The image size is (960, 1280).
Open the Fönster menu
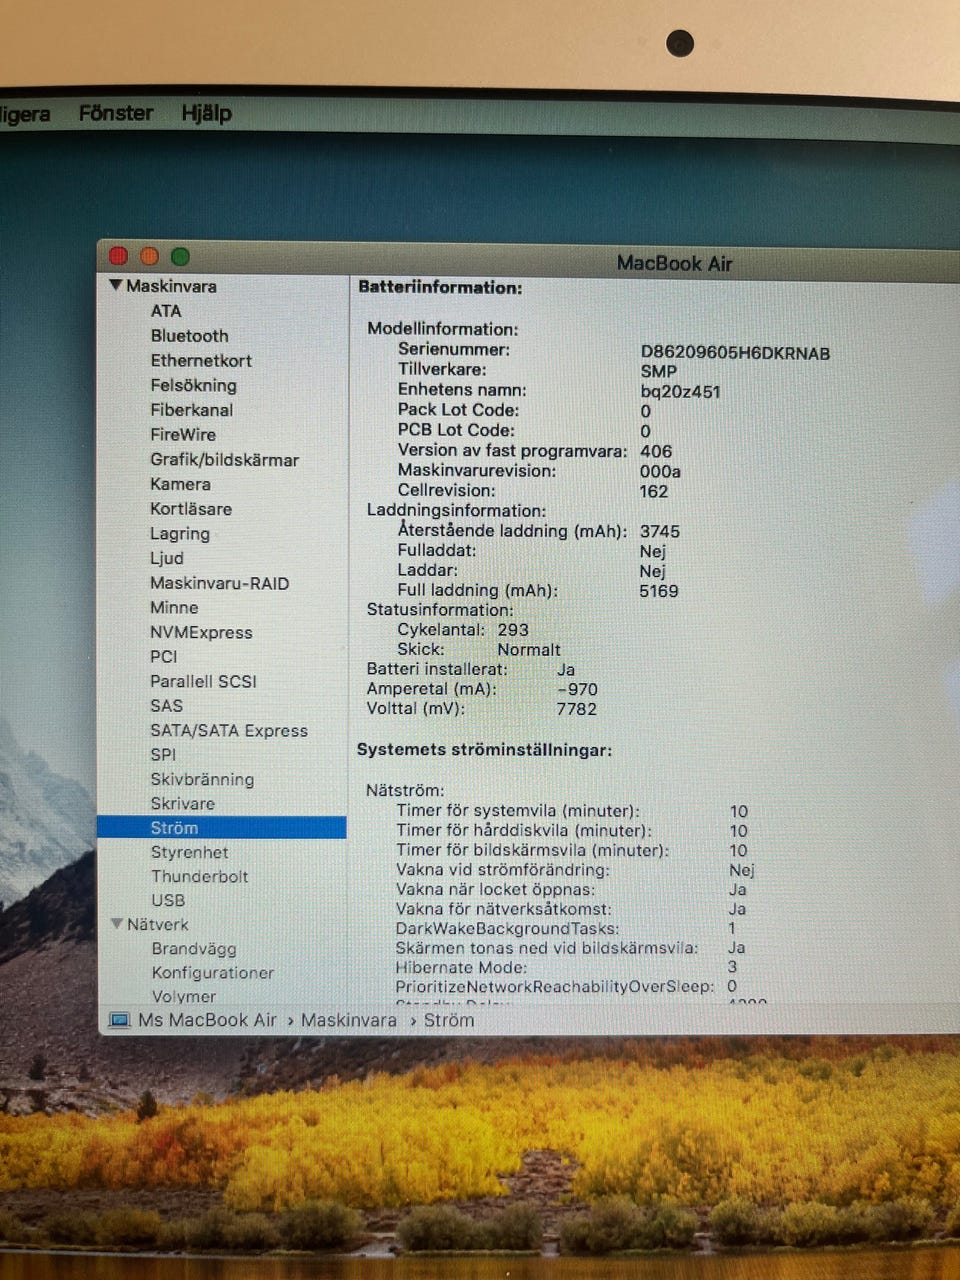116,113
